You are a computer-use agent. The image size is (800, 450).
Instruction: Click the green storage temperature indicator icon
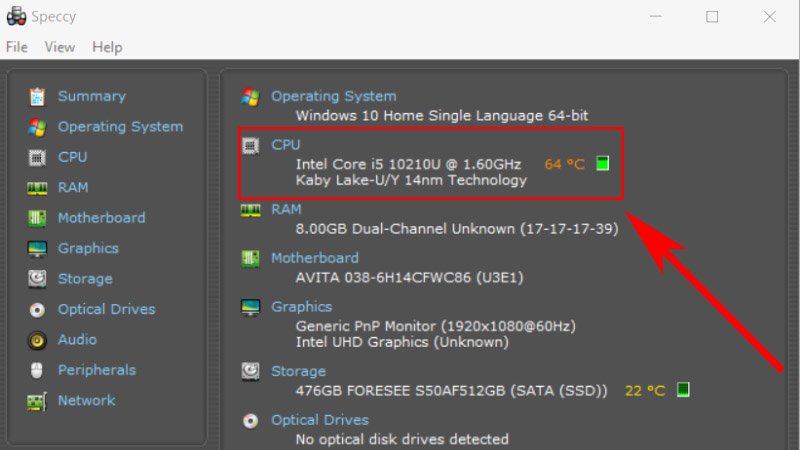[683, 389]
